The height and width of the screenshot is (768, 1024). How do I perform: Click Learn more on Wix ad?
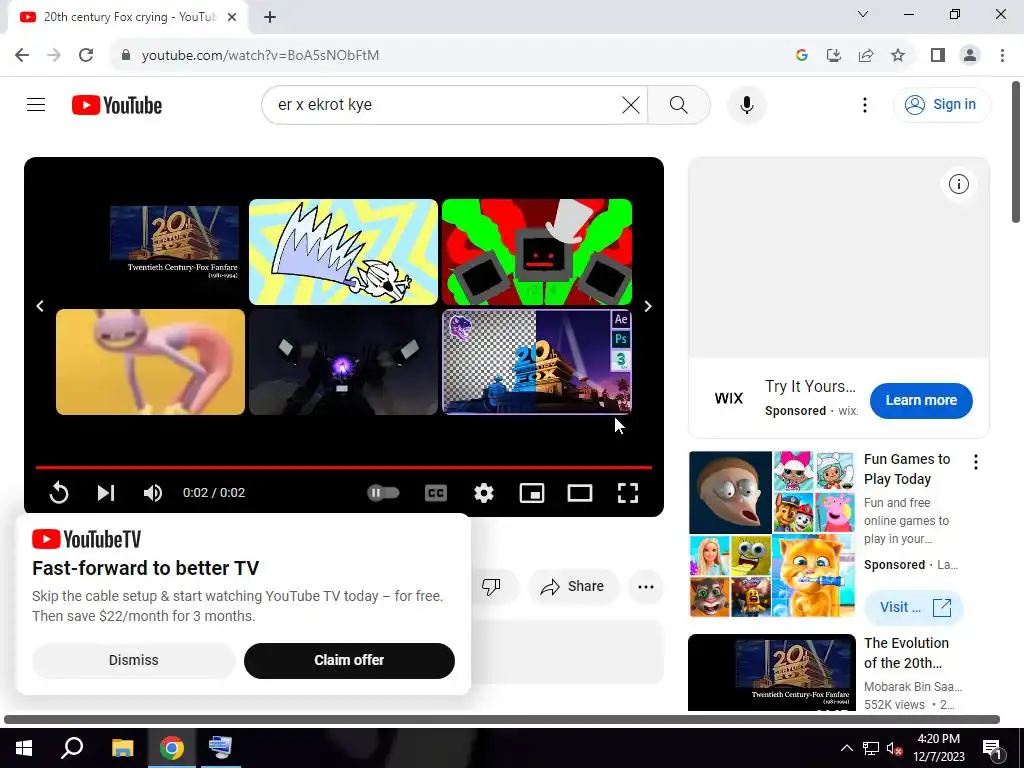pos(921,400)
